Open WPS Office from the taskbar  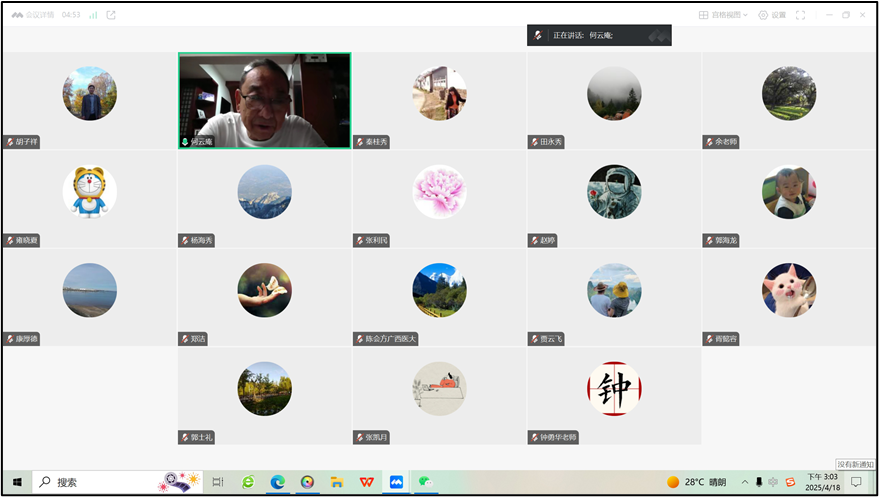(367, 482)
